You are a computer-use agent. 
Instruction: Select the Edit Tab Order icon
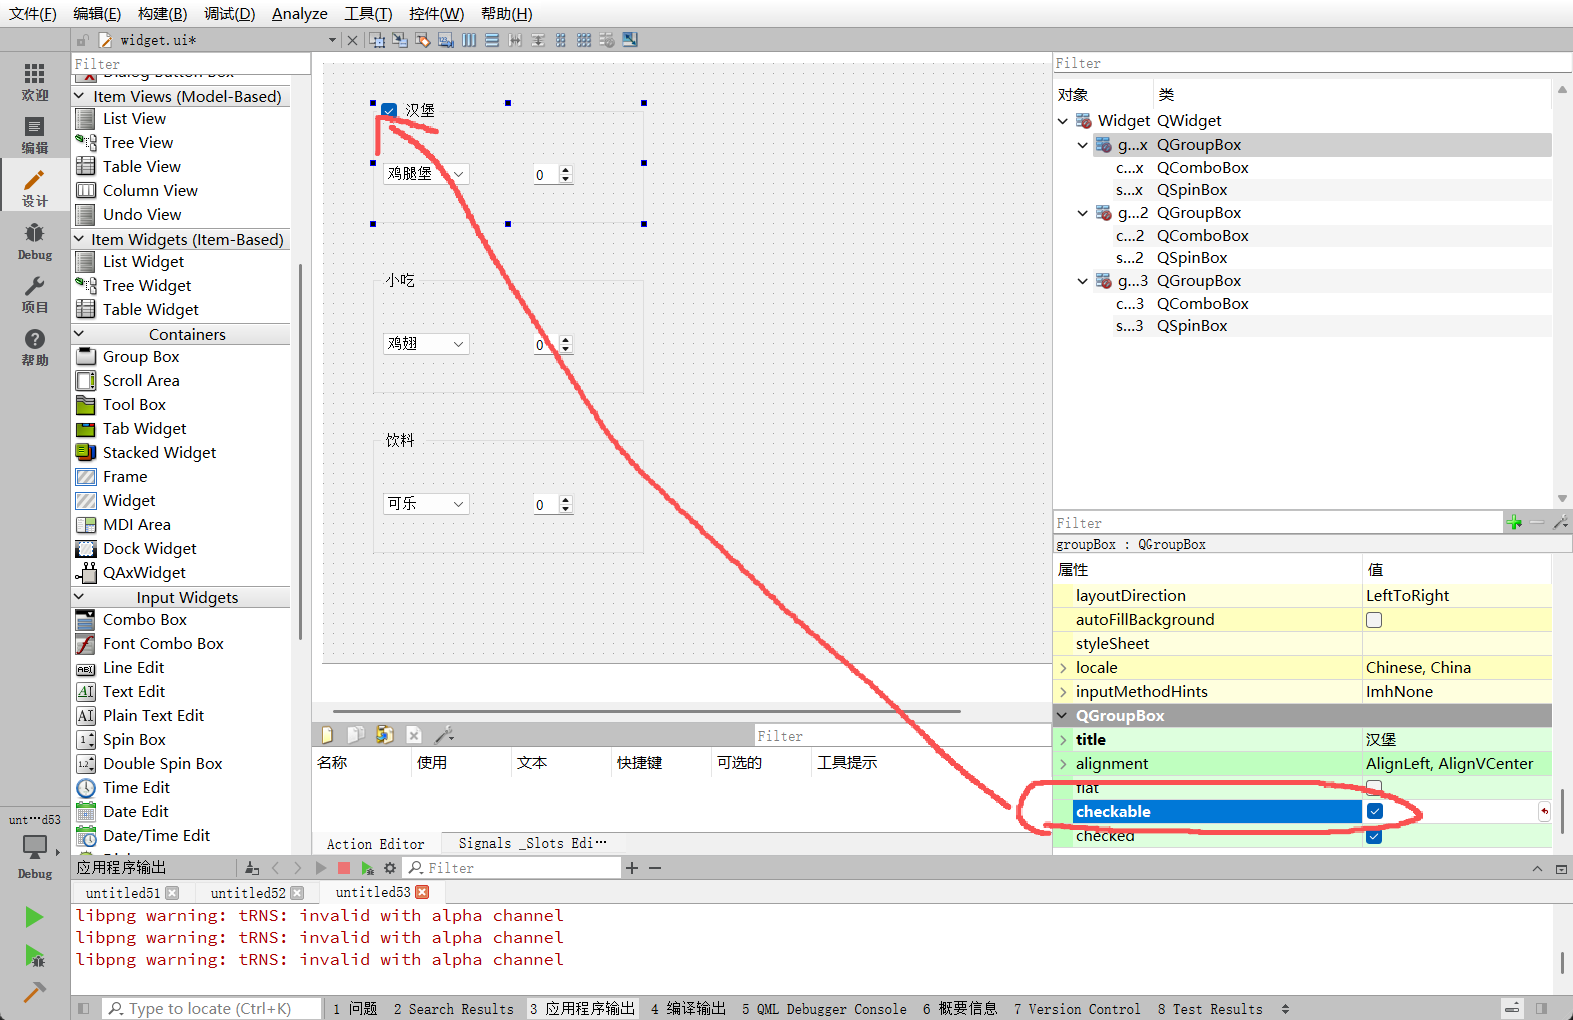coord(446,40)
